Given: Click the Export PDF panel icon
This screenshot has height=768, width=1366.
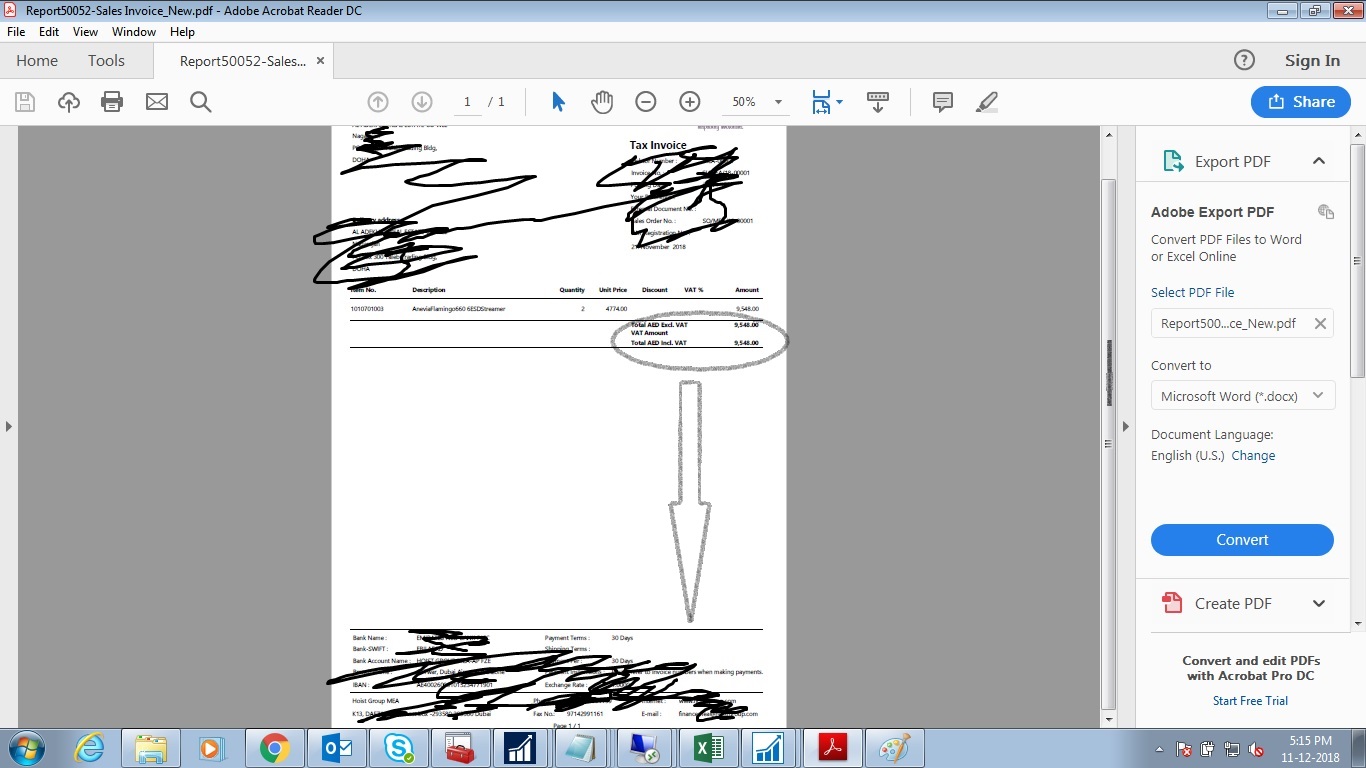Looking at the screenshot, I should pos(1172,161).
